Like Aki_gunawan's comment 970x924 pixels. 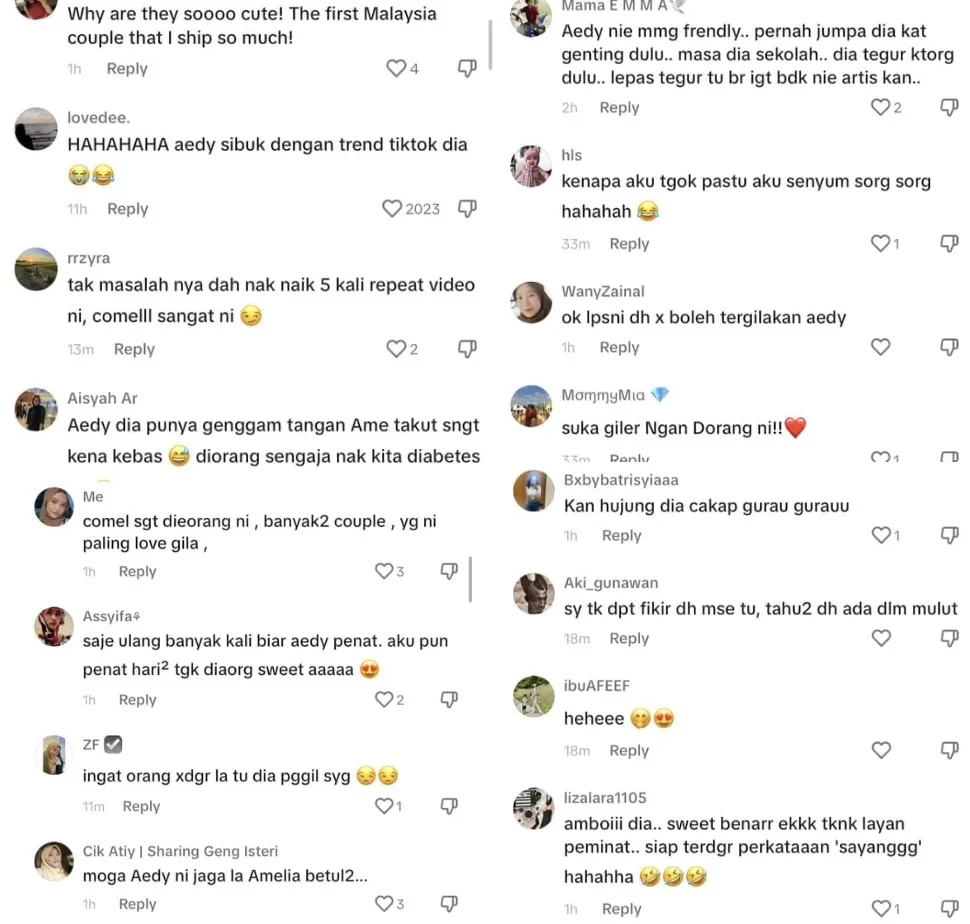click(880, 638)
